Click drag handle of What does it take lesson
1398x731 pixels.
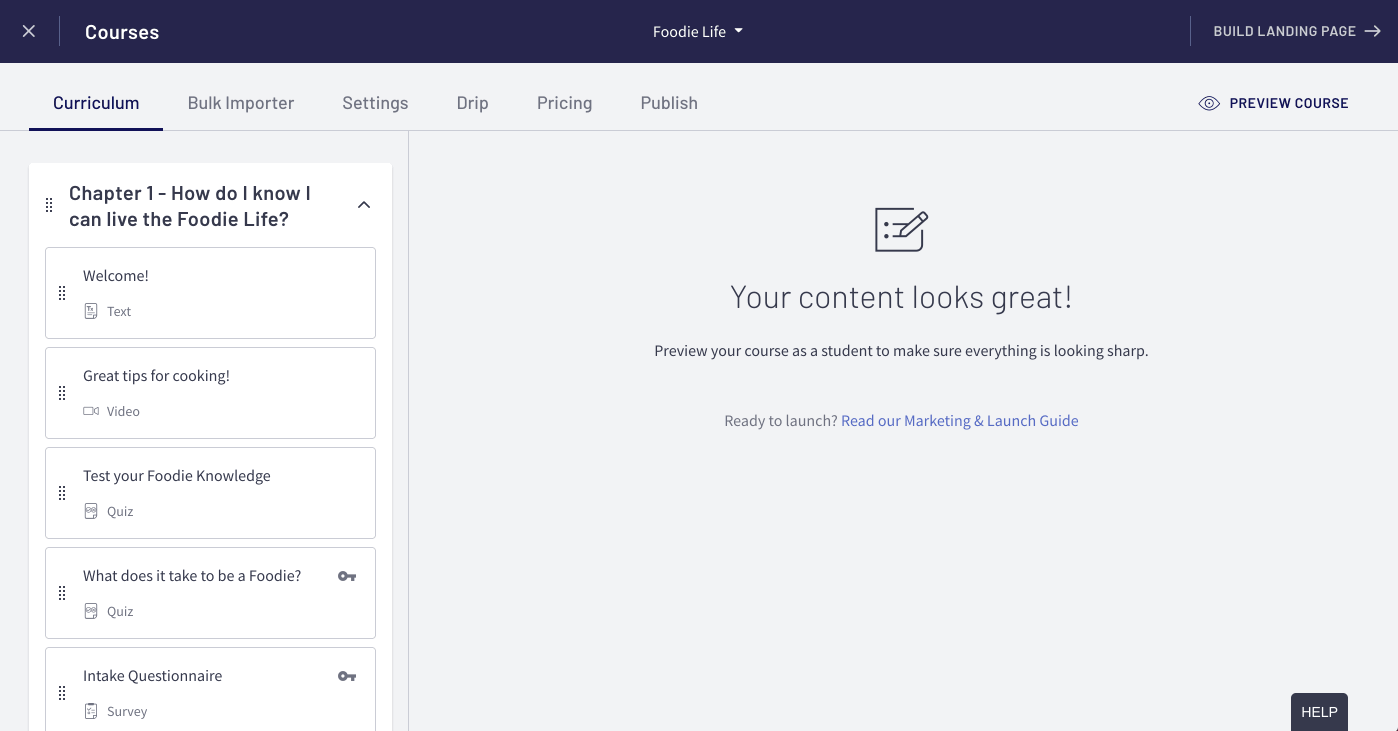tap(62, 593)
